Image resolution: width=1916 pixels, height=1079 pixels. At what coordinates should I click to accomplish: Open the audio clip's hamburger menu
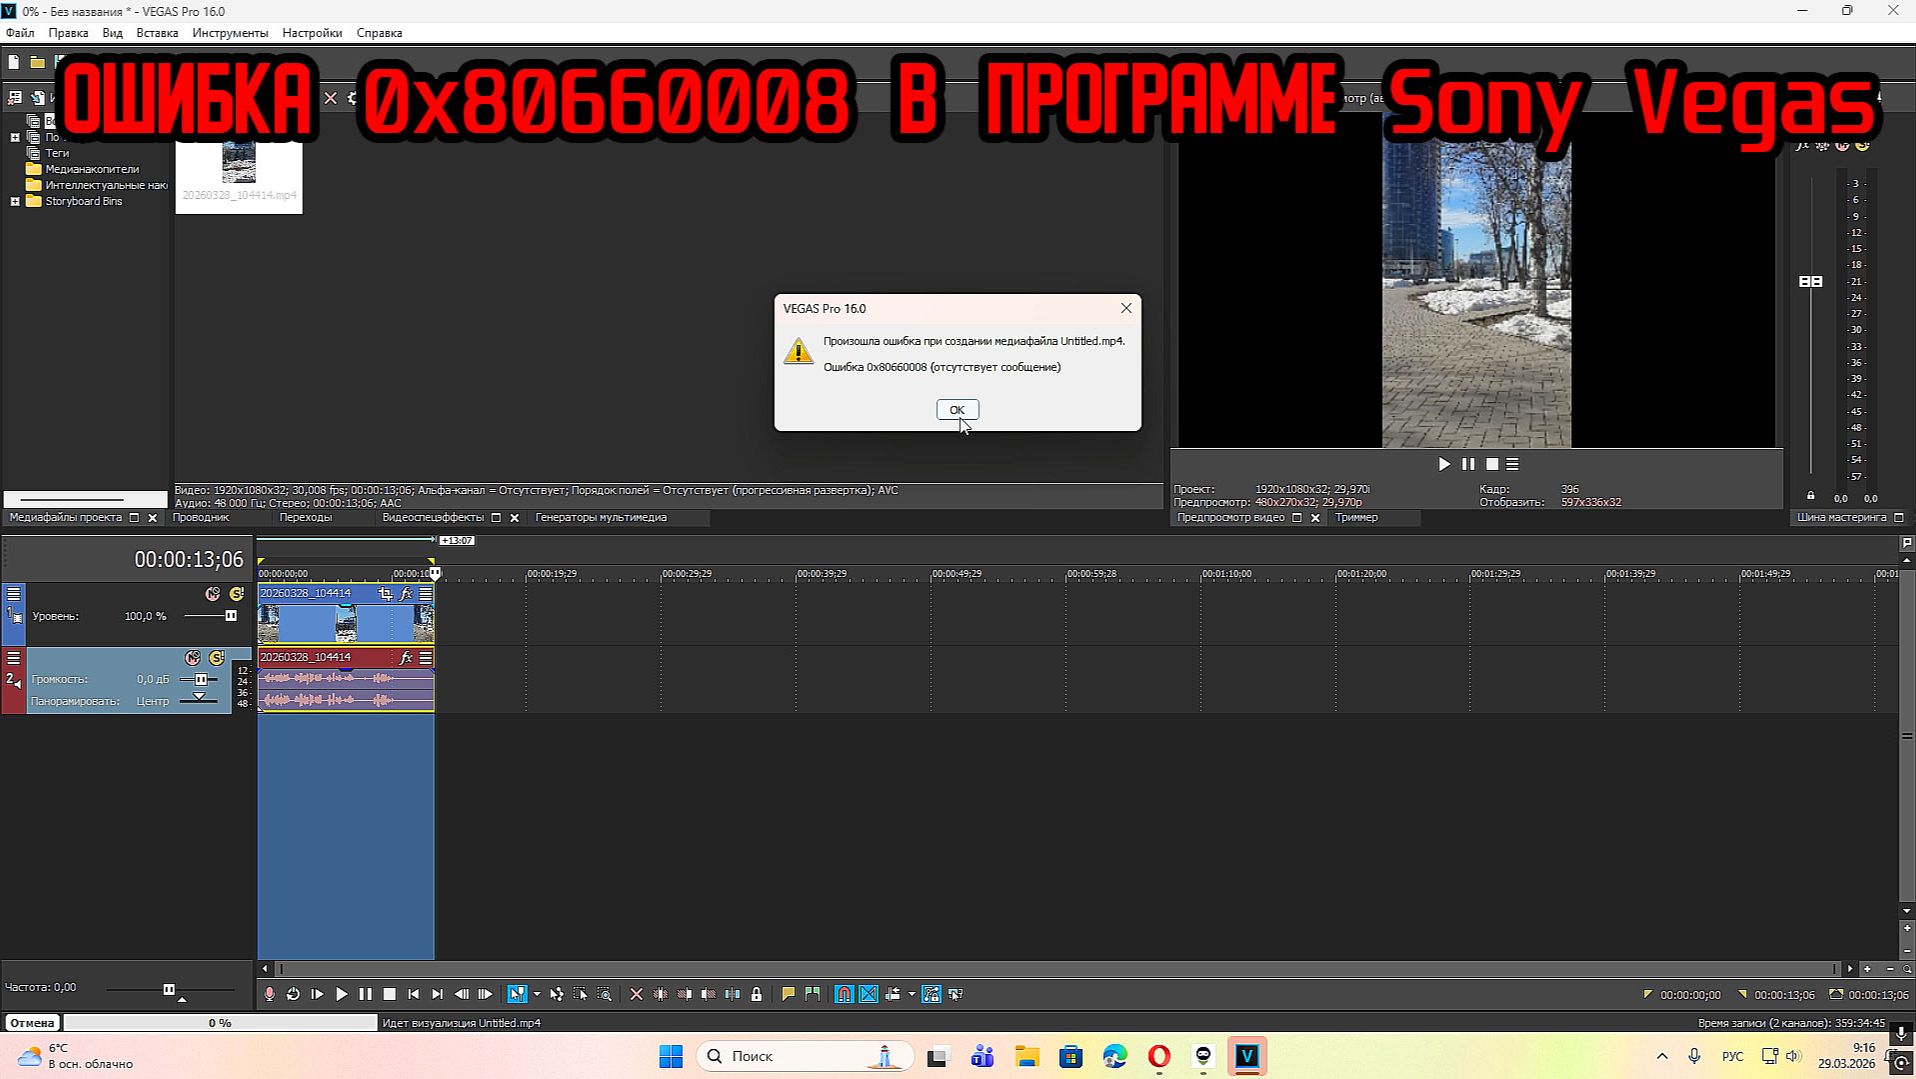click(x=425, y=658)
